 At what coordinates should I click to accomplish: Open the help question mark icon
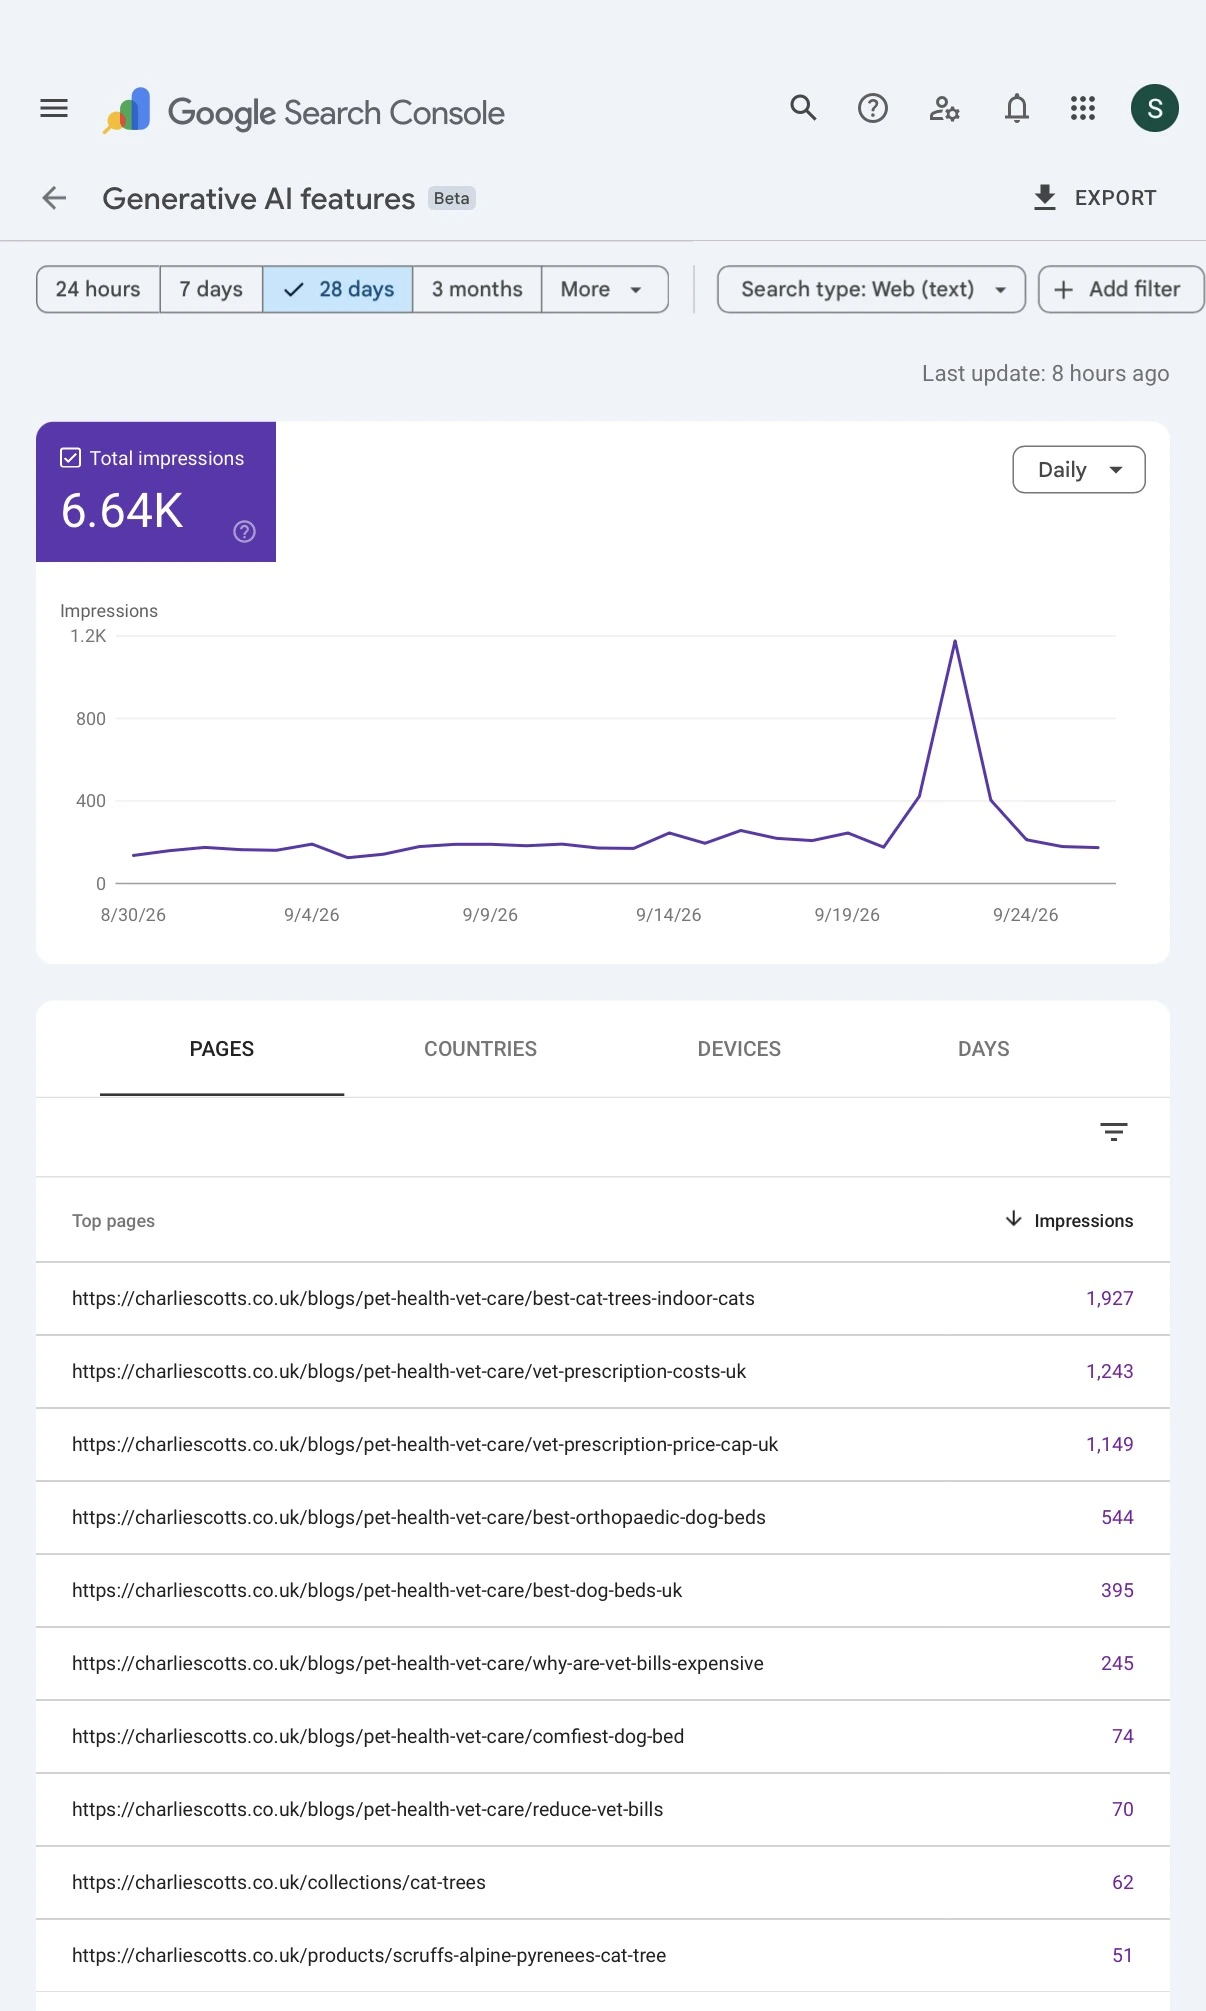(873, 108)
